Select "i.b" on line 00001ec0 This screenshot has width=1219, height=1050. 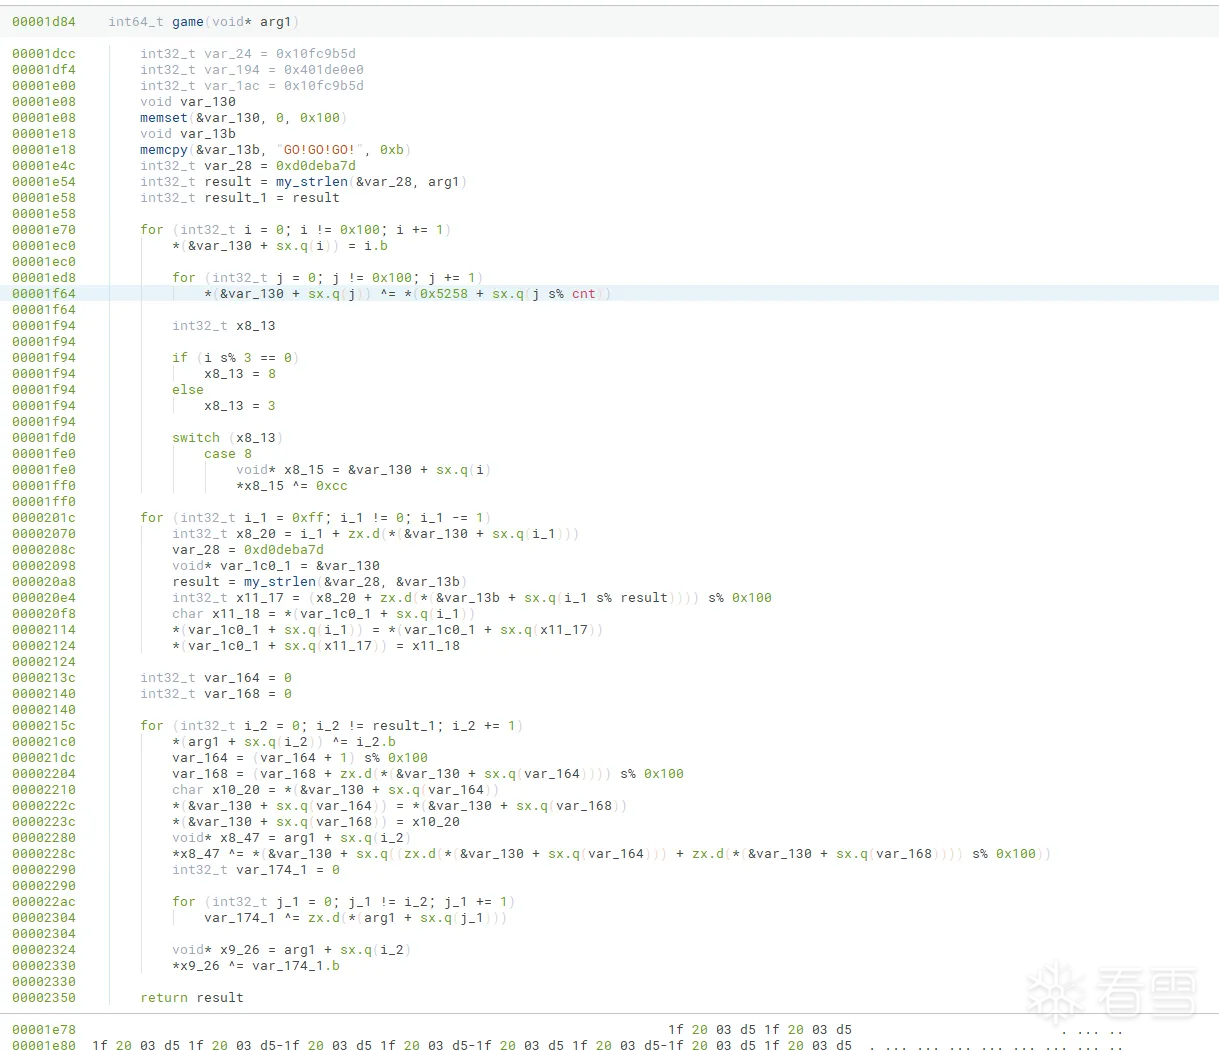[x=376, y=246]
